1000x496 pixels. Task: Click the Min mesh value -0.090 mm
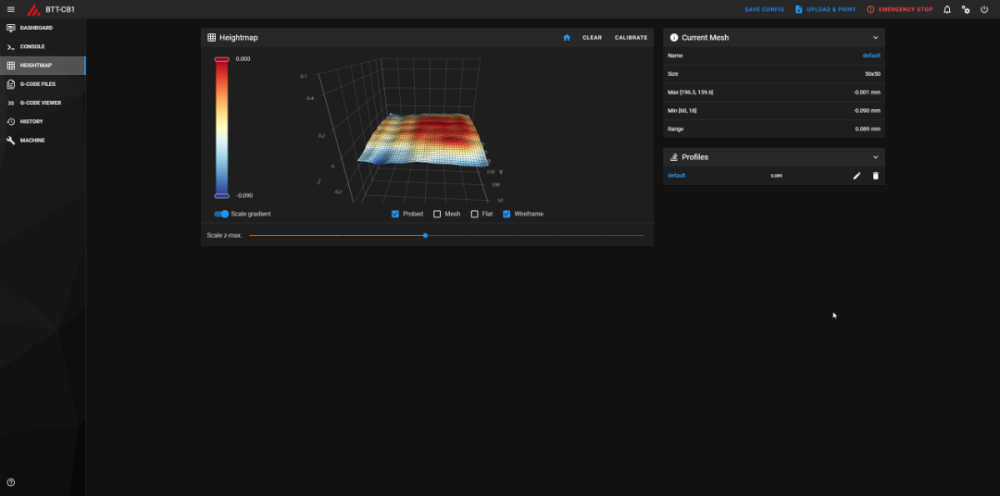click(x=867, y=111)
